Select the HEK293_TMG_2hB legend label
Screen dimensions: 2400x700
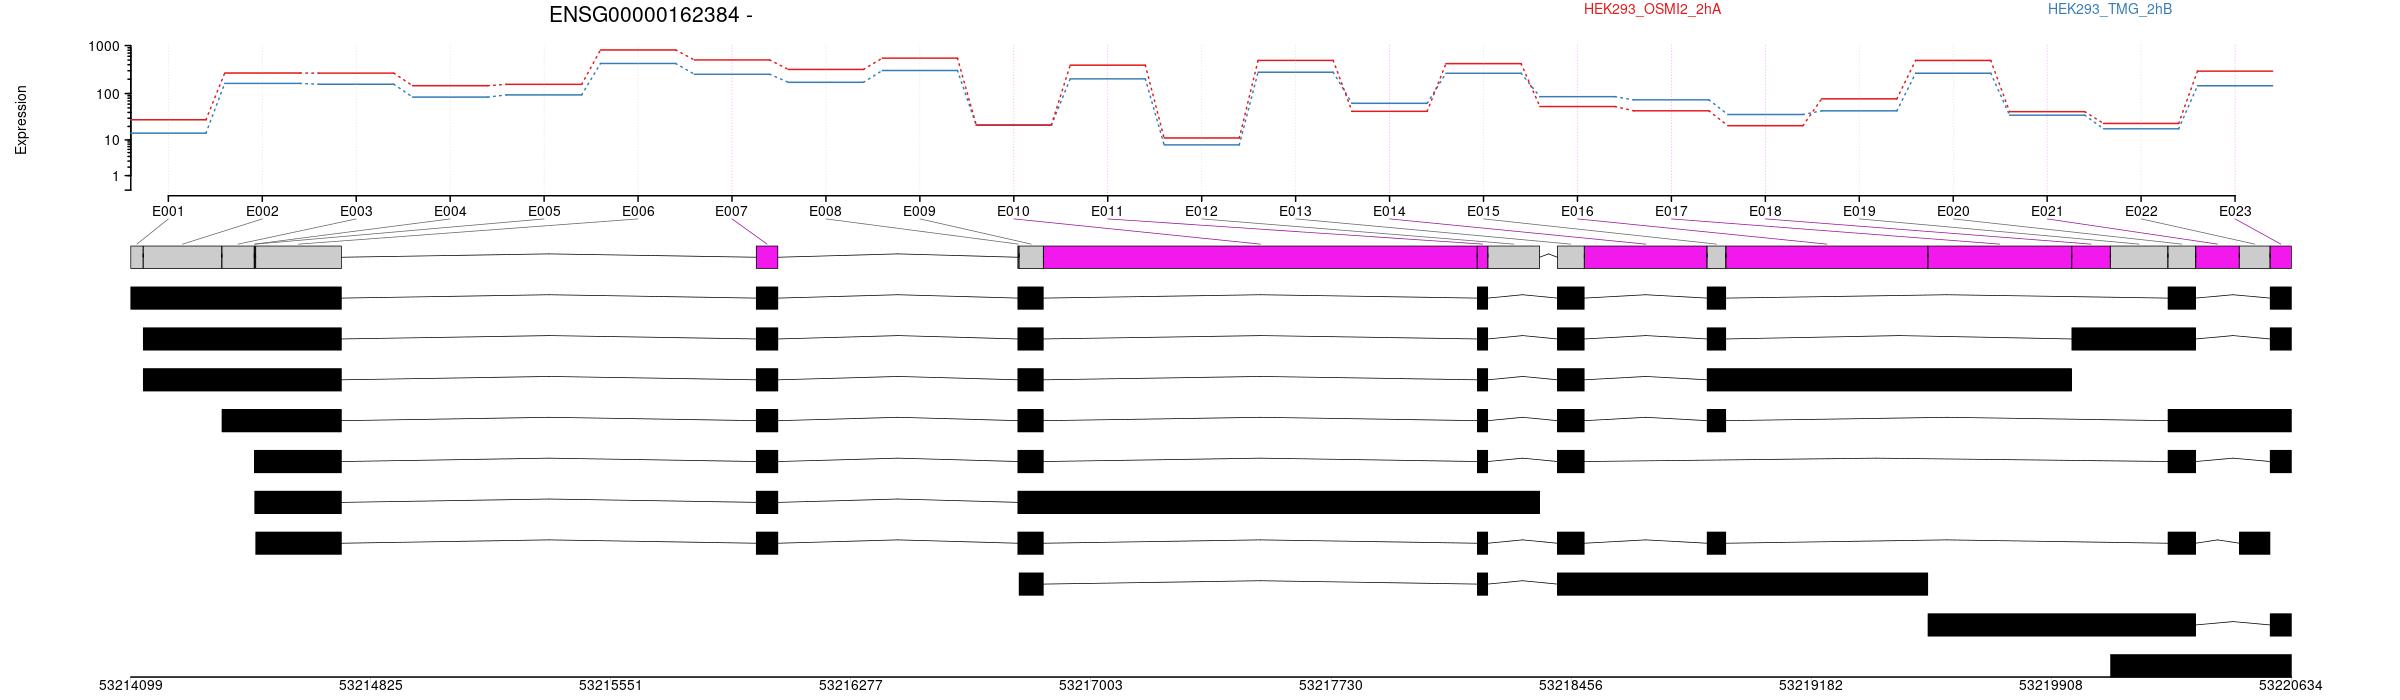point(2110,9)
